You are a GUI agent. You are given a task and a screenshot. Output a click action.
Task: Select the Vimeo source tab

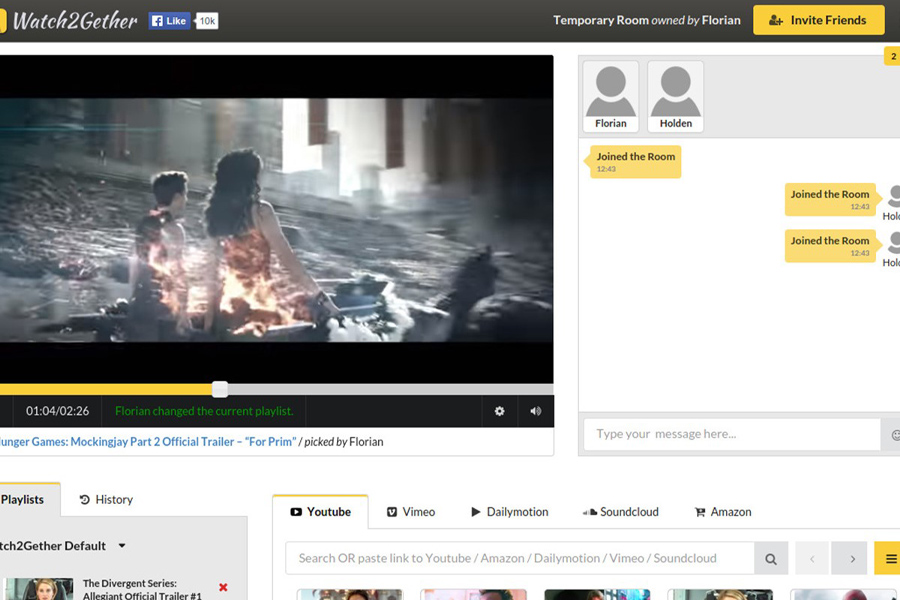click(411, 512)
